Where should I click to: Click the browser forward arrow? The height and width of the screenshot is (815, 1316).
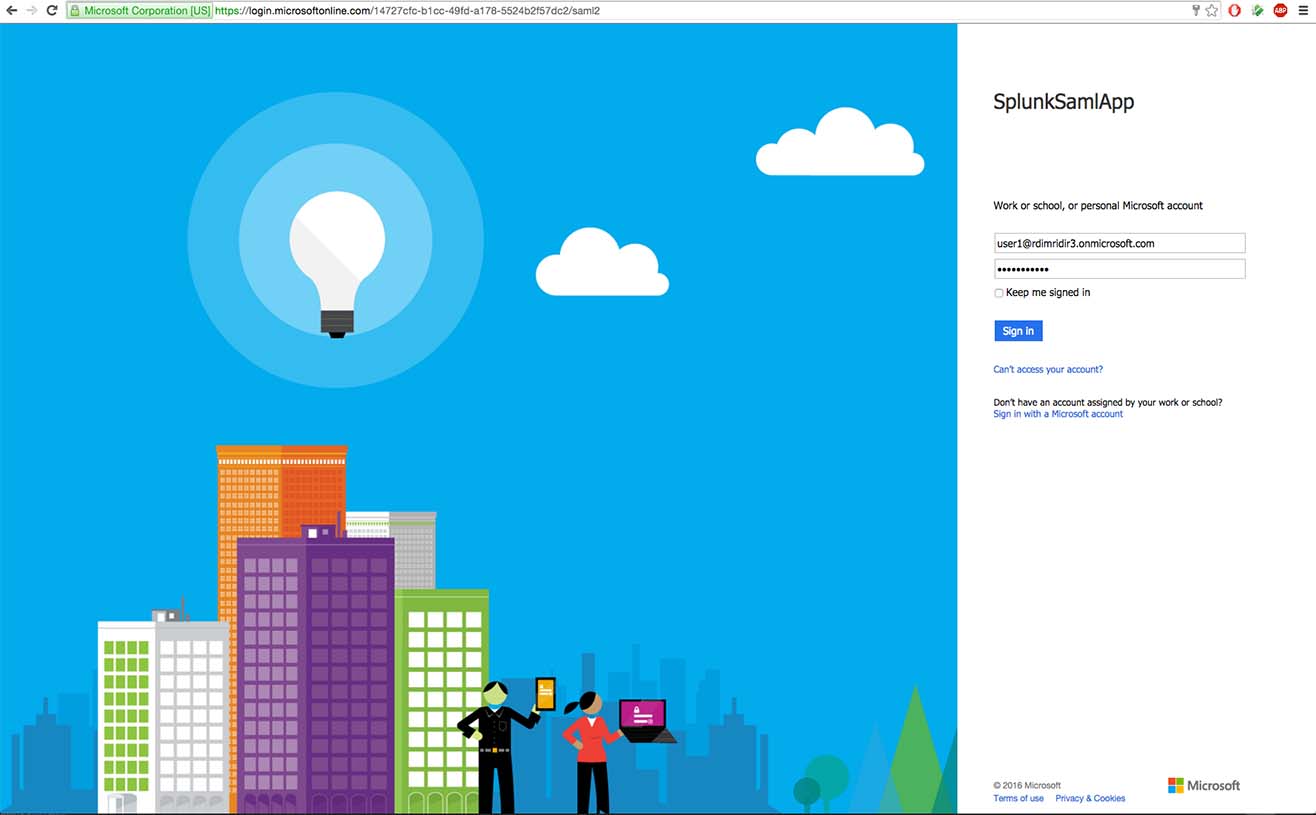pos(32,10)
